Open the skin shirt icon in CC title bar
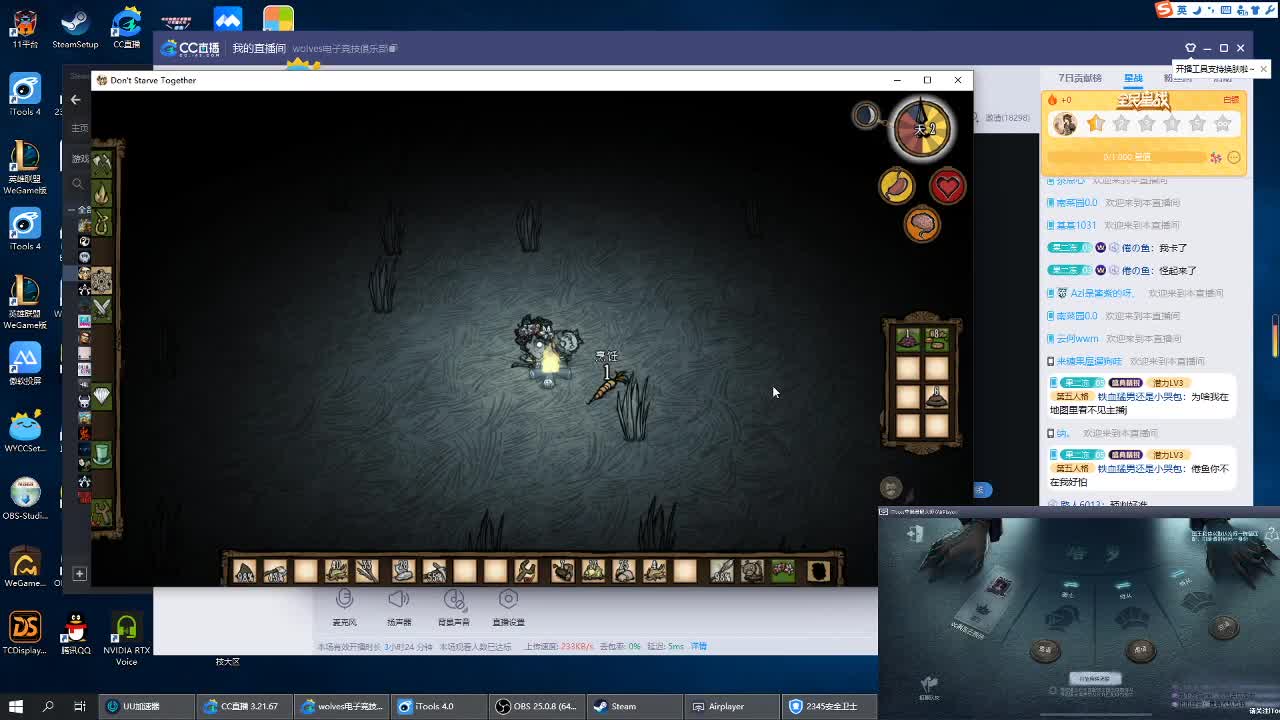Viewport: 1280px width, 720px height. 1190,48
